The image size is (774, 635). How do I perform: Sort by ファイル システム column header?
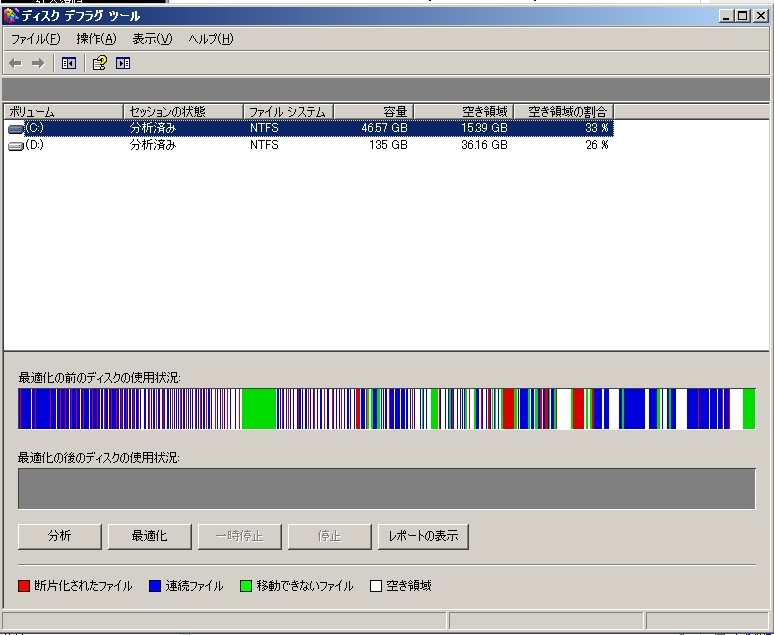tap(289, 112)
